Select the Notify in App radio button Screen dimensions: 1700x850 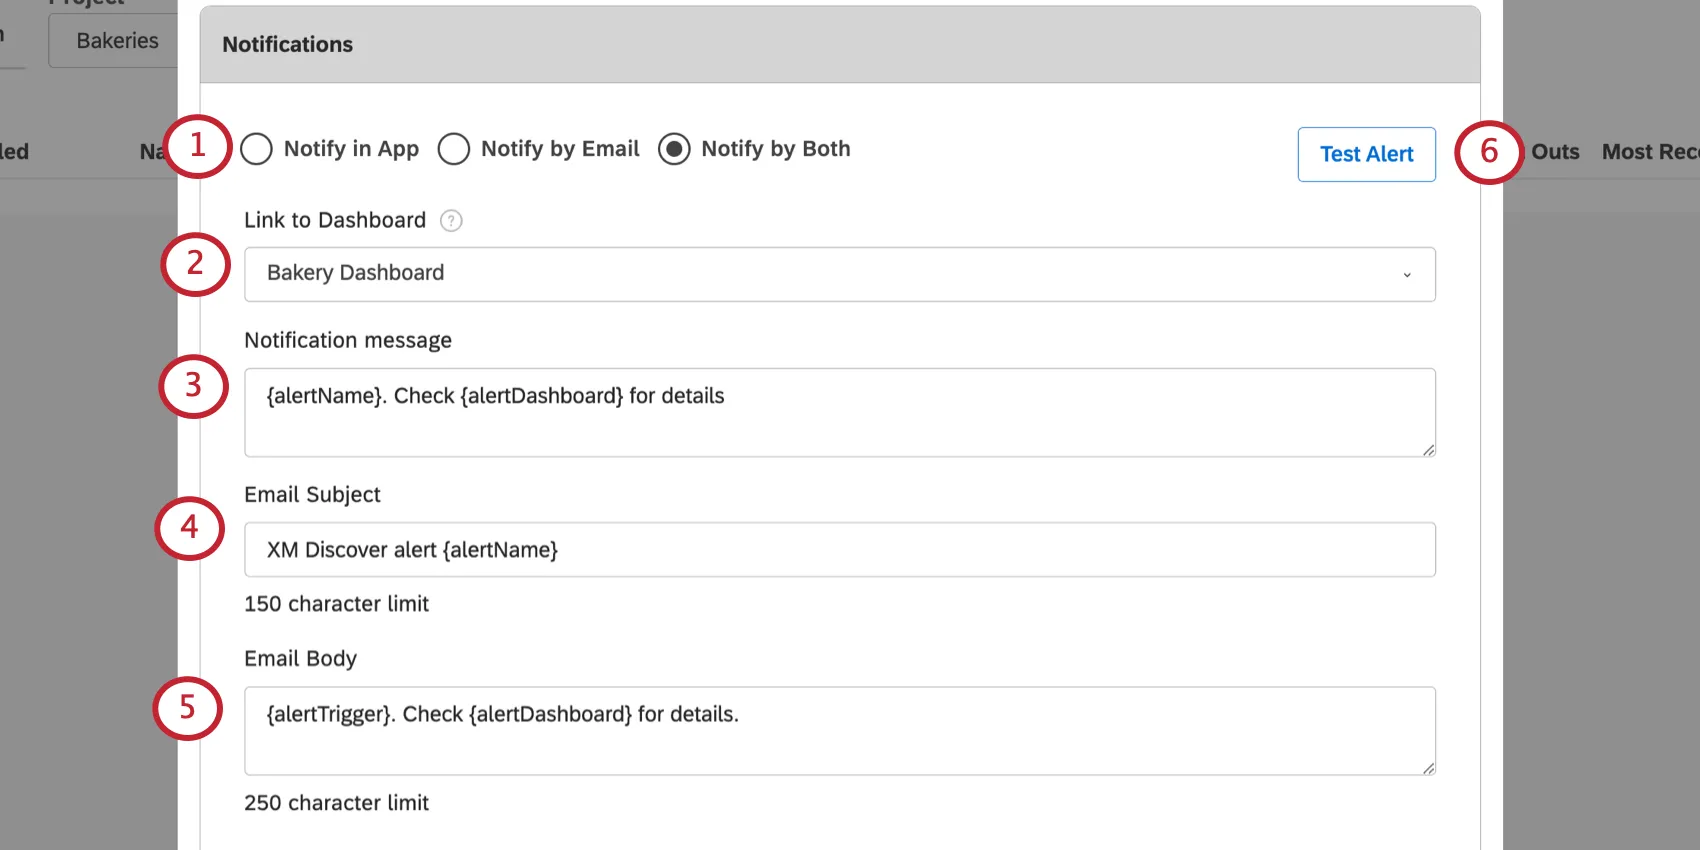[x=256, y=148]
